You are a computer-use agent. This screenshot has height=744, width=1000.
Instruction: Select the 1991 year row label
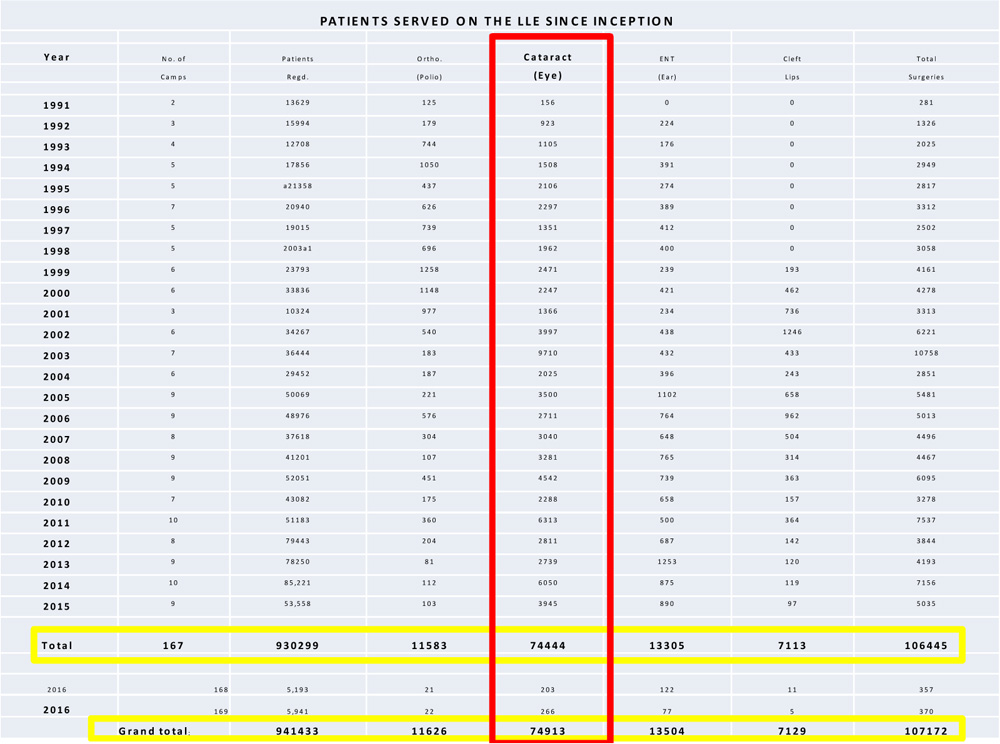point(57,105)
